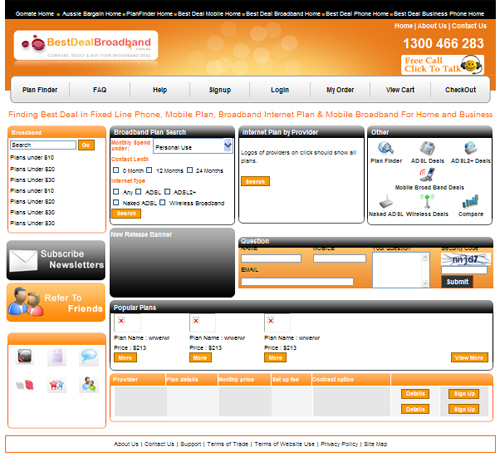
Task: Open the Naked ADSL router icon
Action: 386,201
